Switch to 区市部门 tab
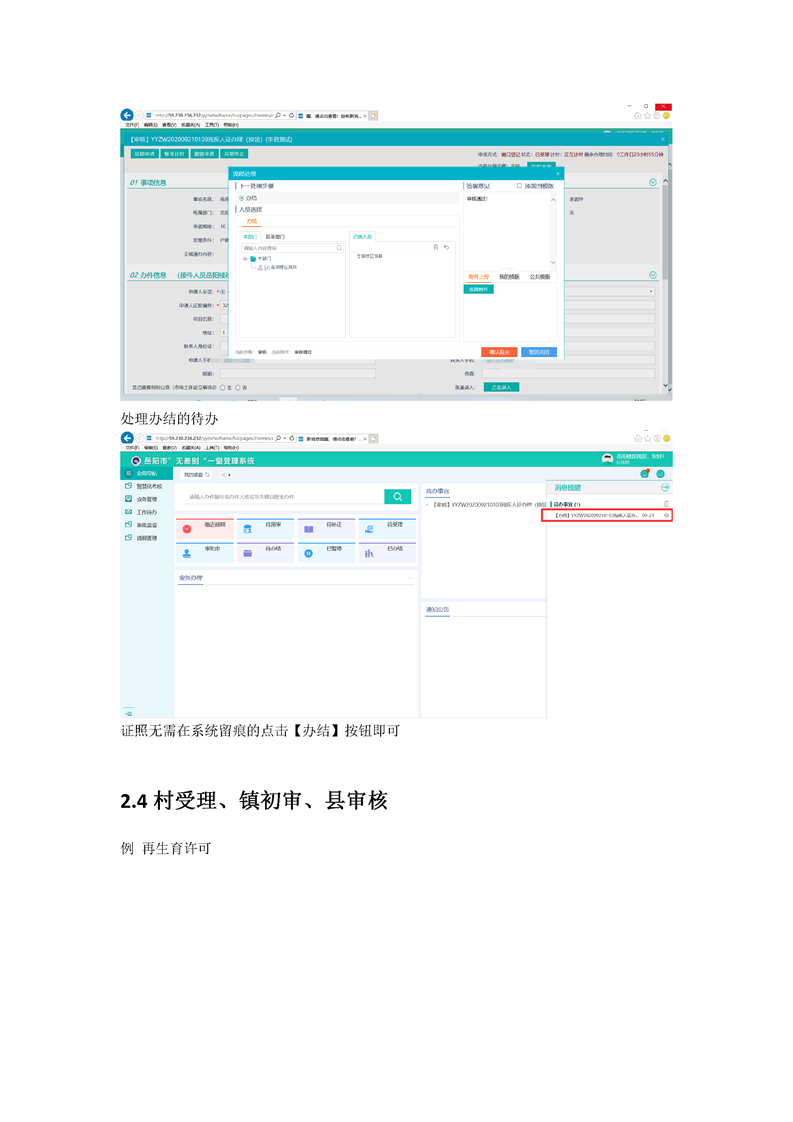 pyautogui.click(x=275, y=236)
